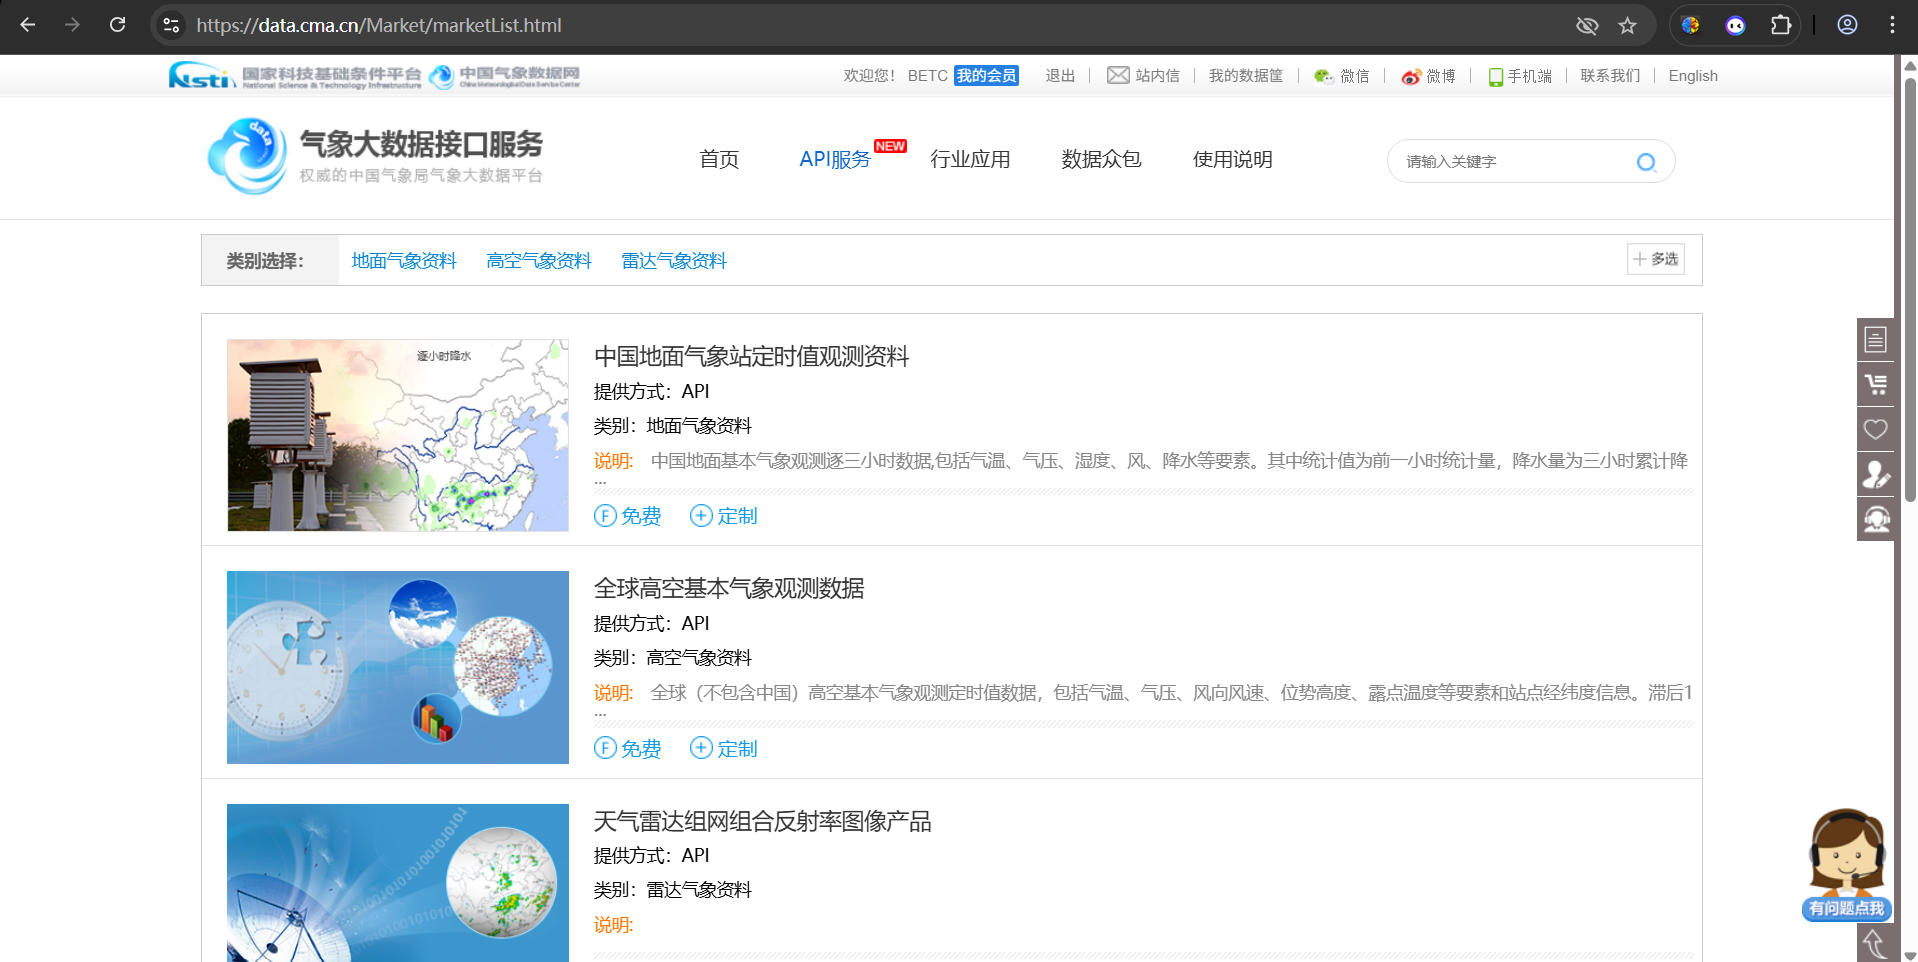1918x962 pixels.
Task: Click back-to-top arrow icon
Action: click(1875, 943)
